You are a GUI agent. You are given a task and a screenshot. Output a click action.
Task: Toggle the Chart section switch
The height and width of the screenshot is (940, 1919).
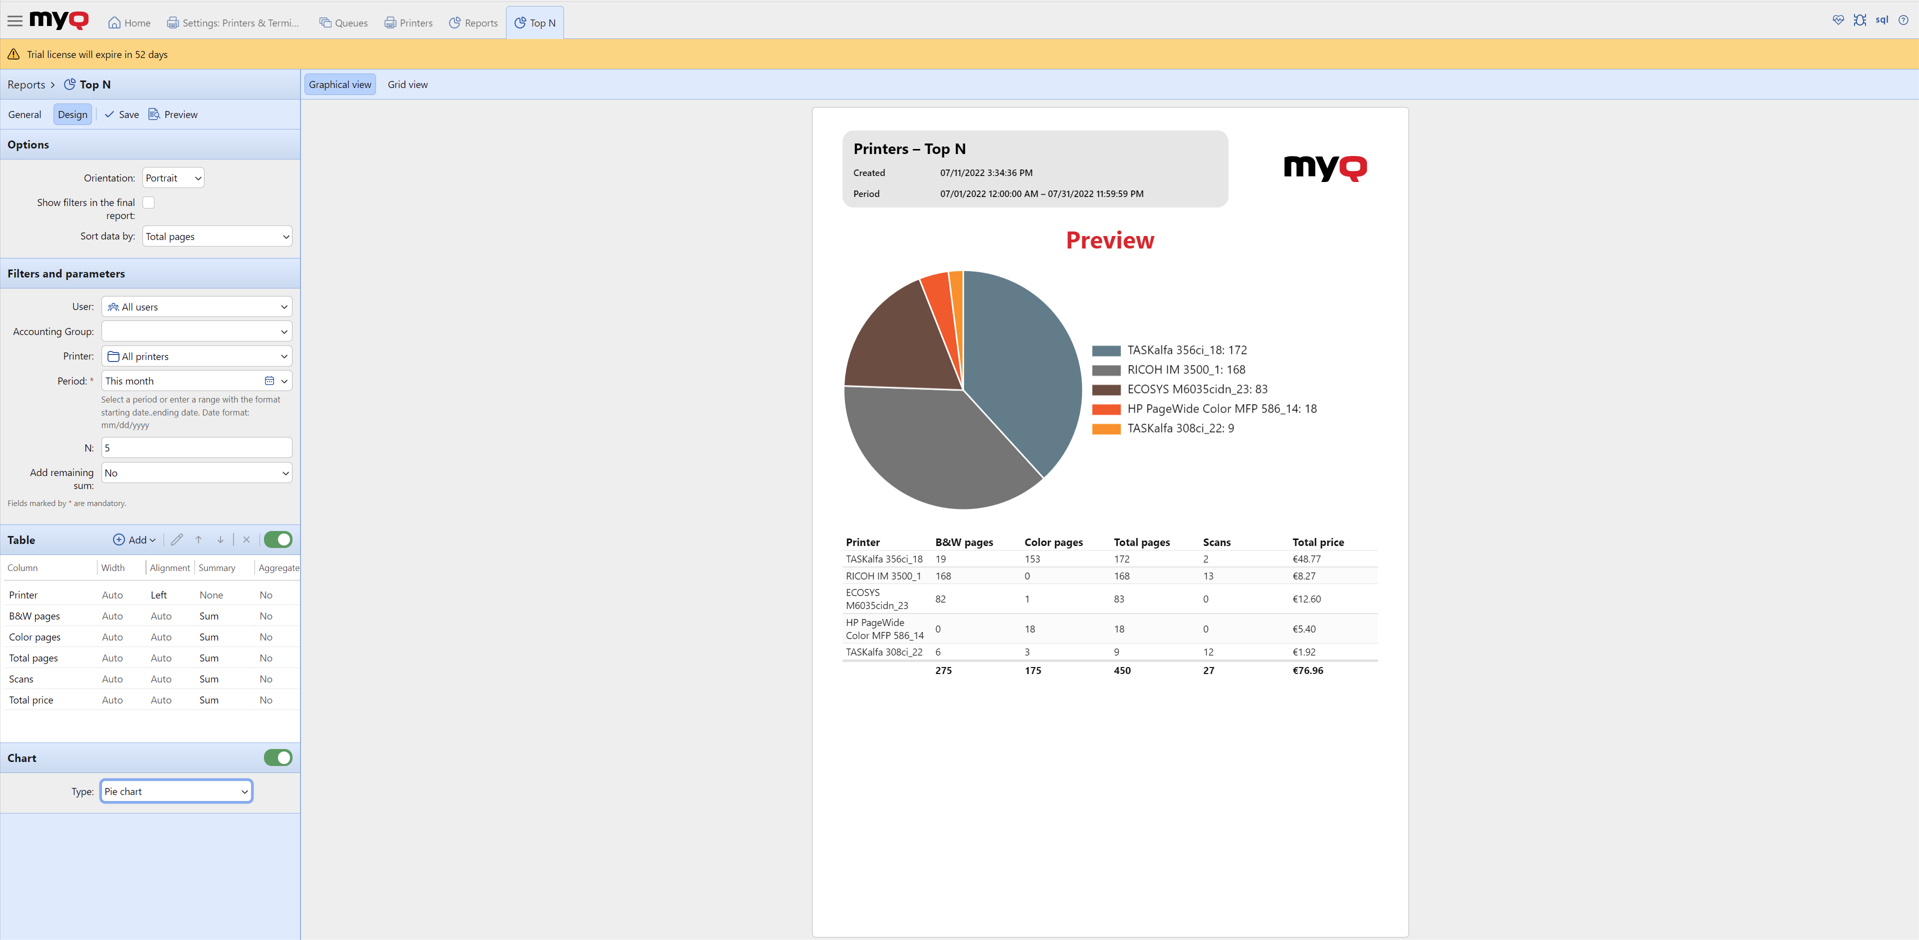coord(278,758)
